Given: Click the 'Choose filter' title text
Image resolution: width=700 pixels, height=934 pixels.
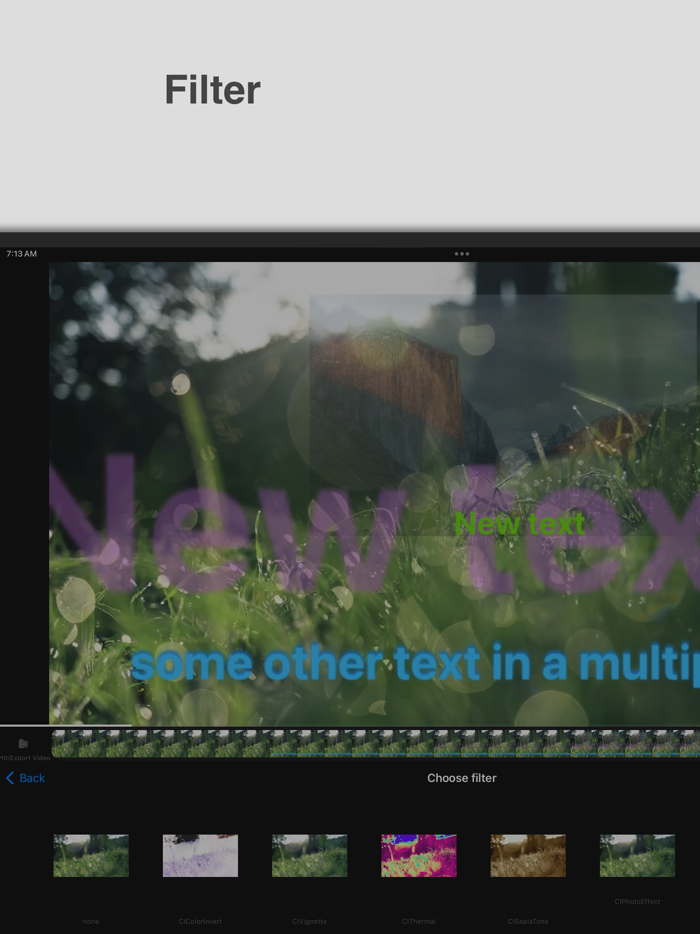Looking at the screenshot, I should coord(462,778).
